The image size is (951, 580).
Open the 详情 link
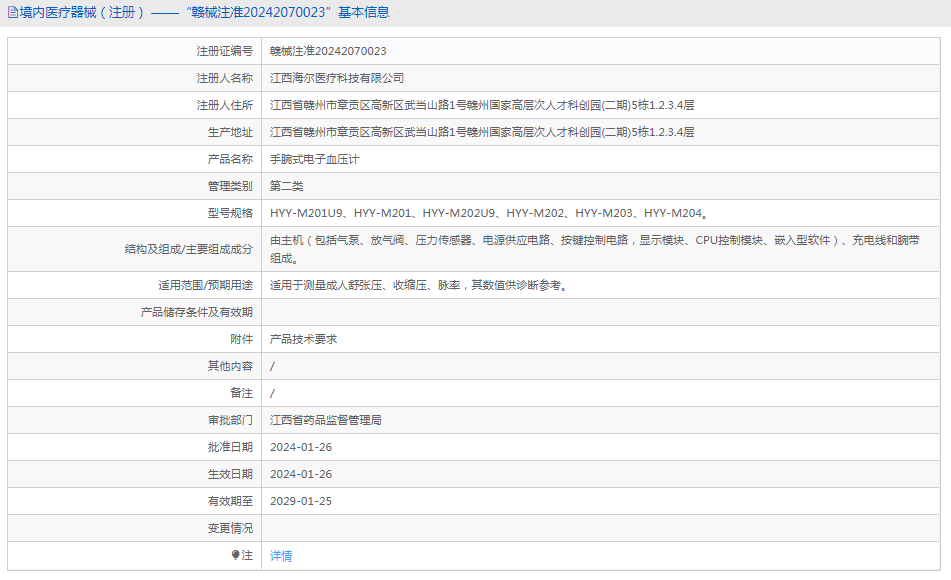tap(281, 556)
